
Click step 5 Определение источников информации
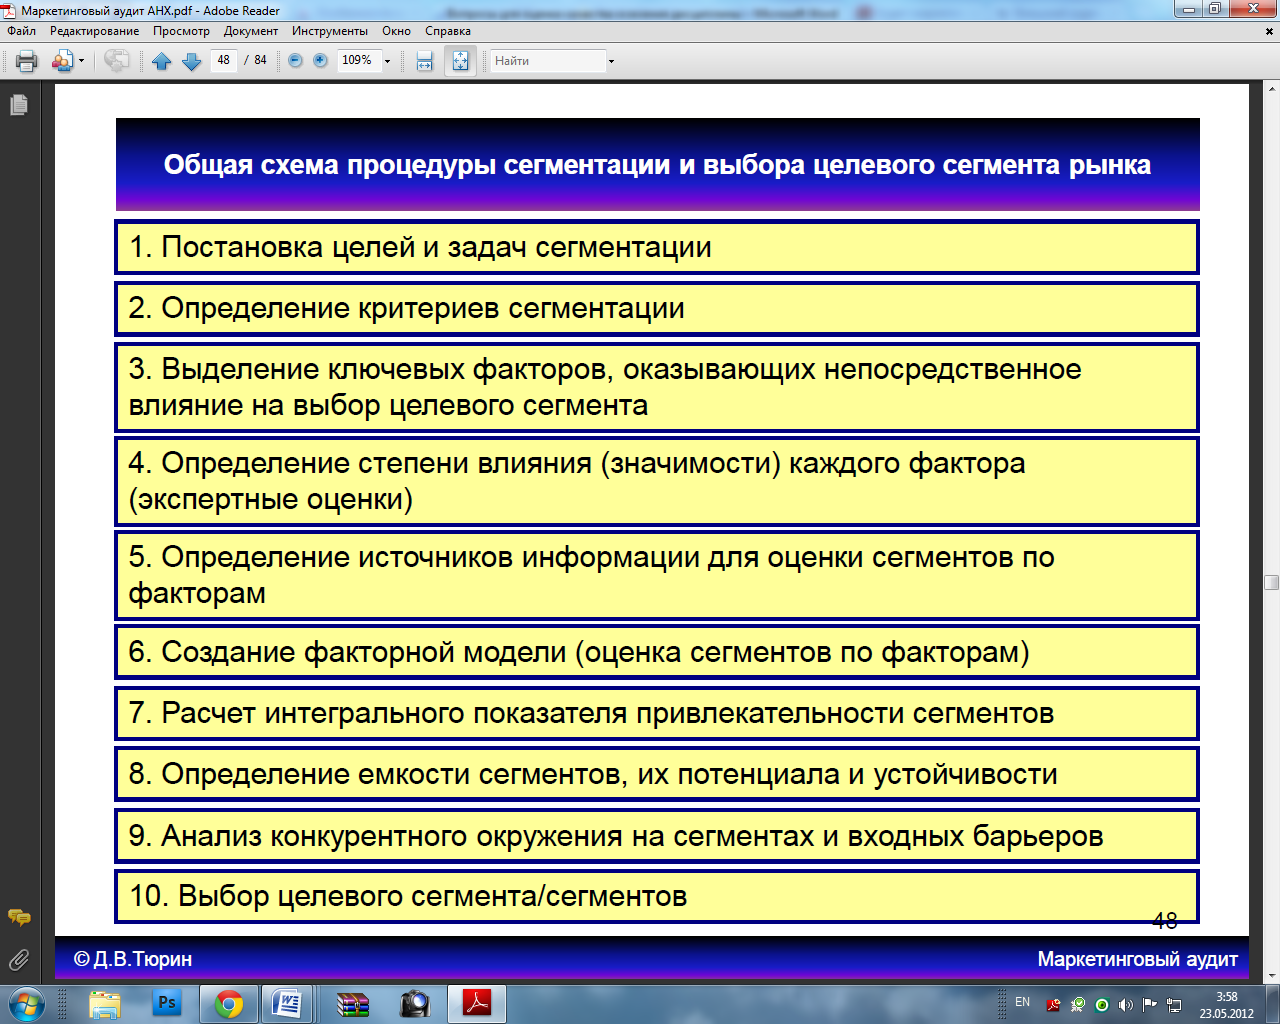[657, 575]
